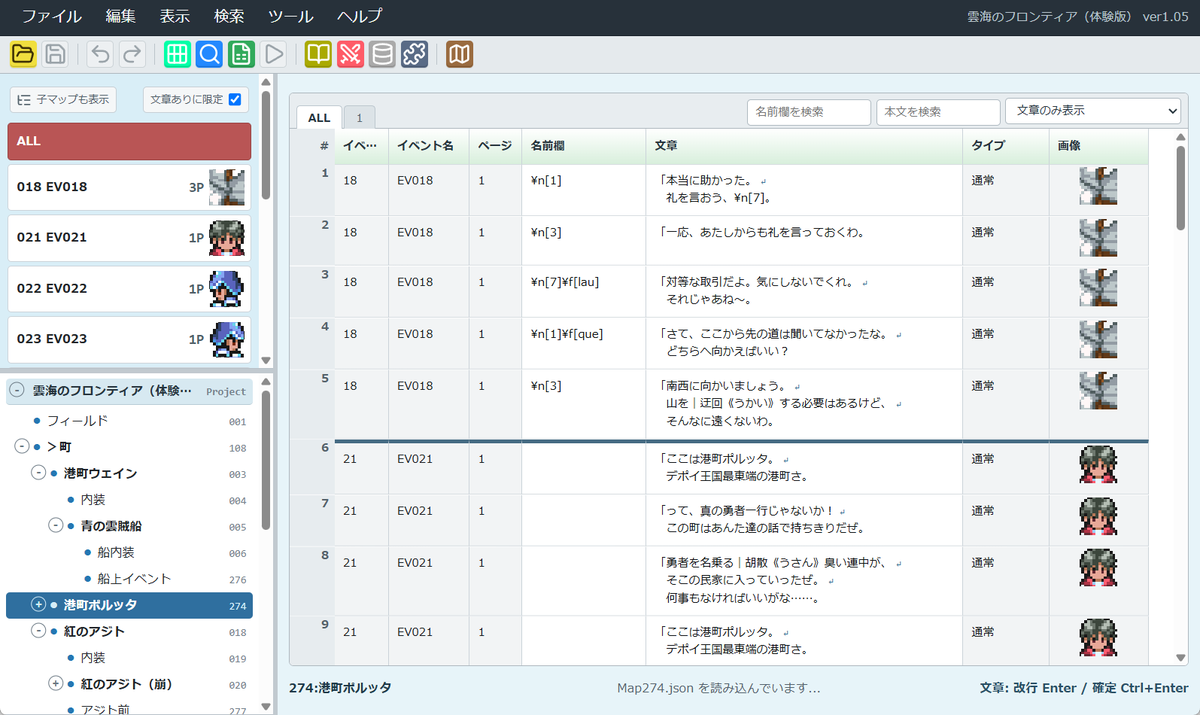Click character image in table row 1
1200x715 pixels.
pos(1098,186)
